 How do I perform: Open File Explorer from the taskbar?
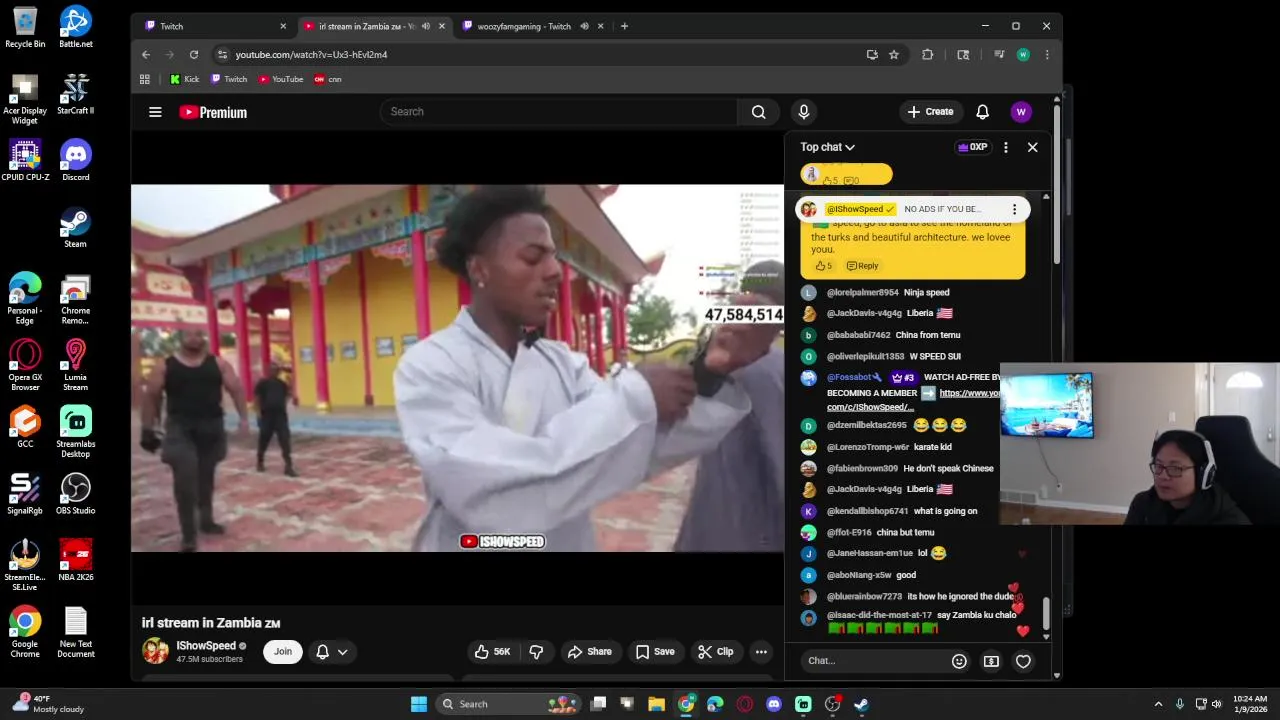click(x=657, y=704)
